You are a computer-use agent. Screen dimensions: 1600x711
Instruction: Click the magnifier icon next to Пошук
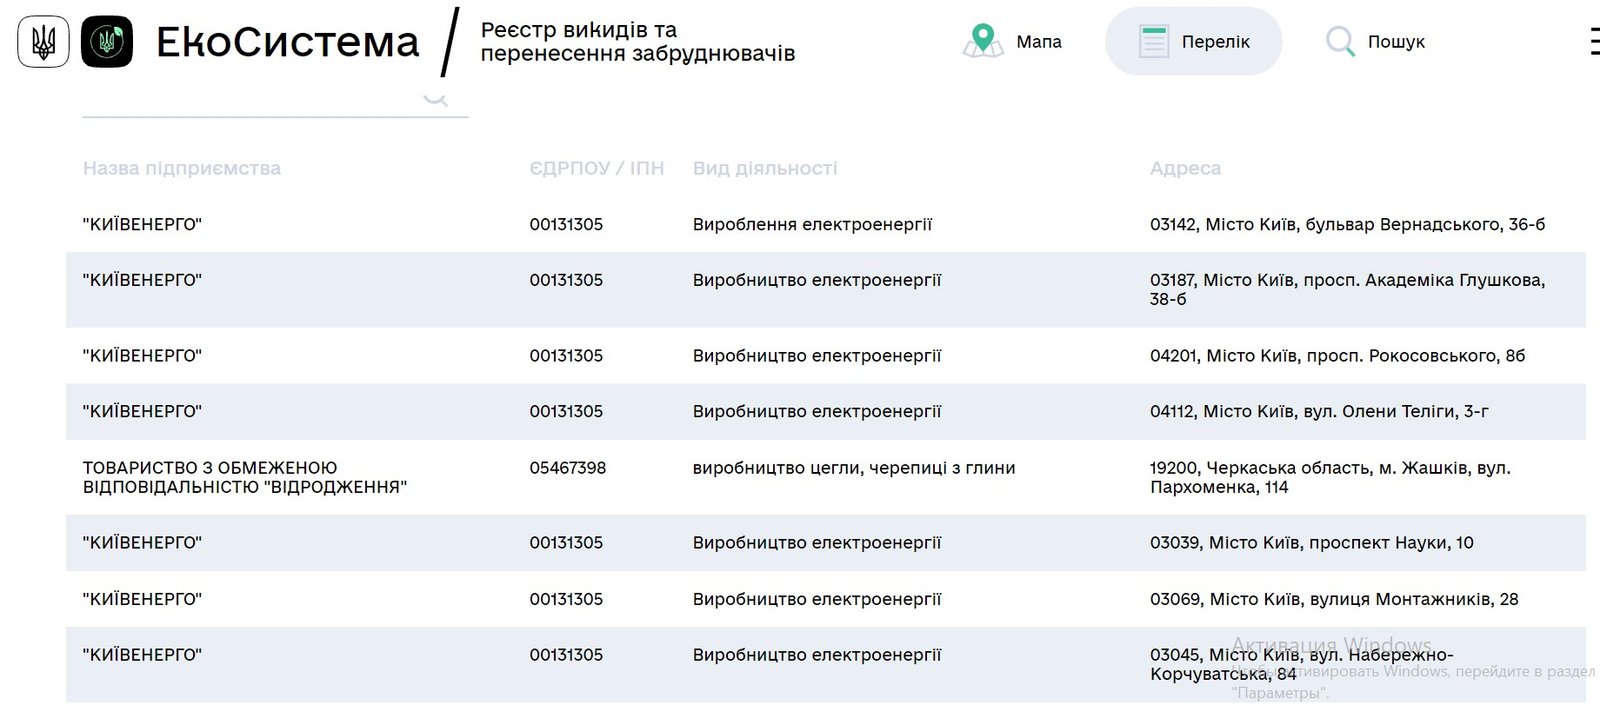[x=1338, y=42]
